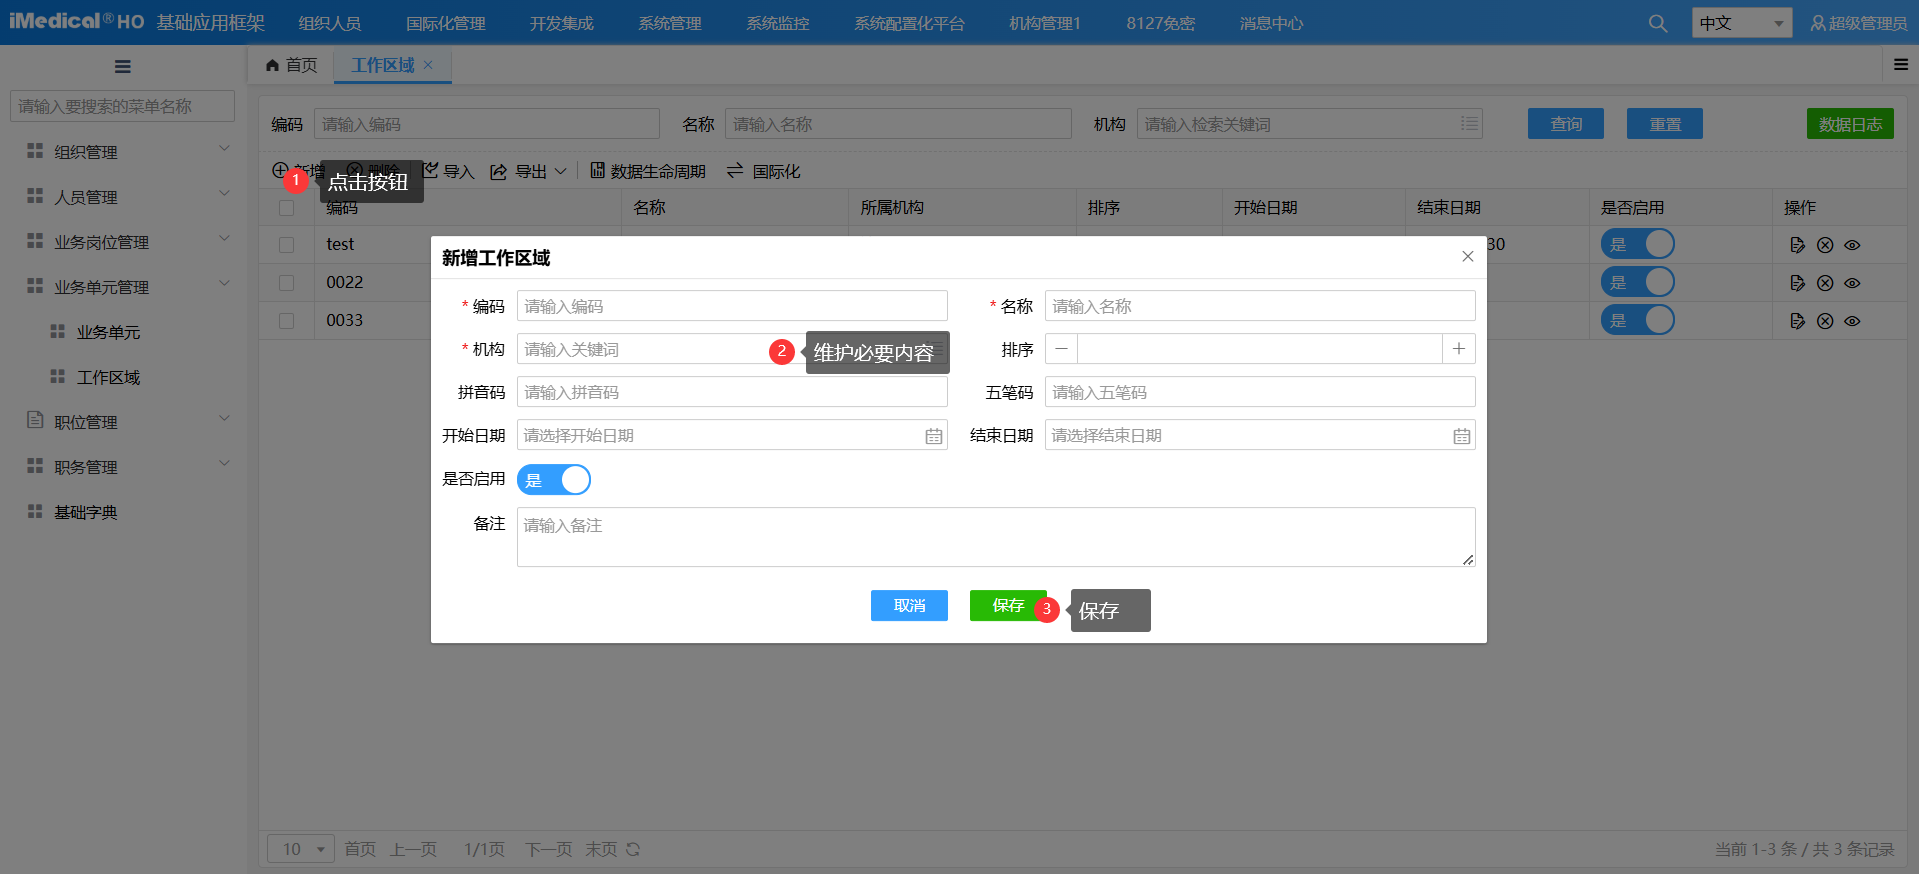Switch to the 首页 tab
Viewport: 1919px width, 874px height.
click(x=292, y=65)
